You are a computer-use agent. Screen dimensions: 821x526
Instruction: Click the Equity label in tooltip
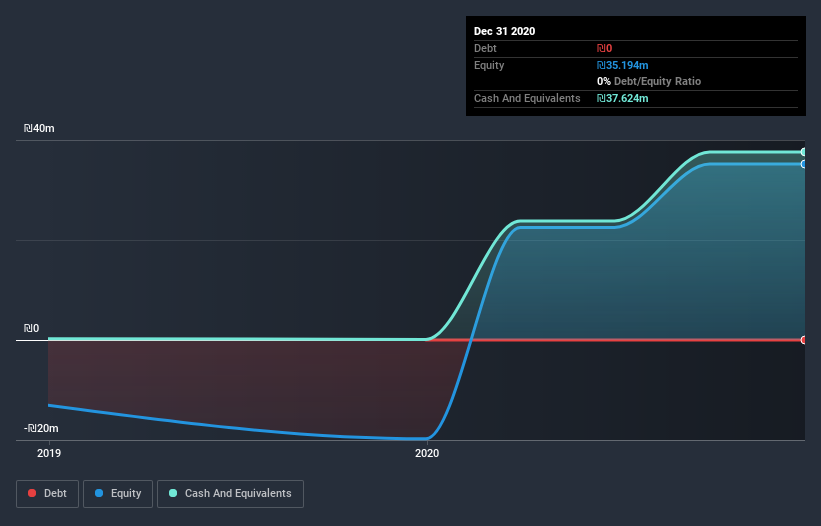[x=489, y=65]
